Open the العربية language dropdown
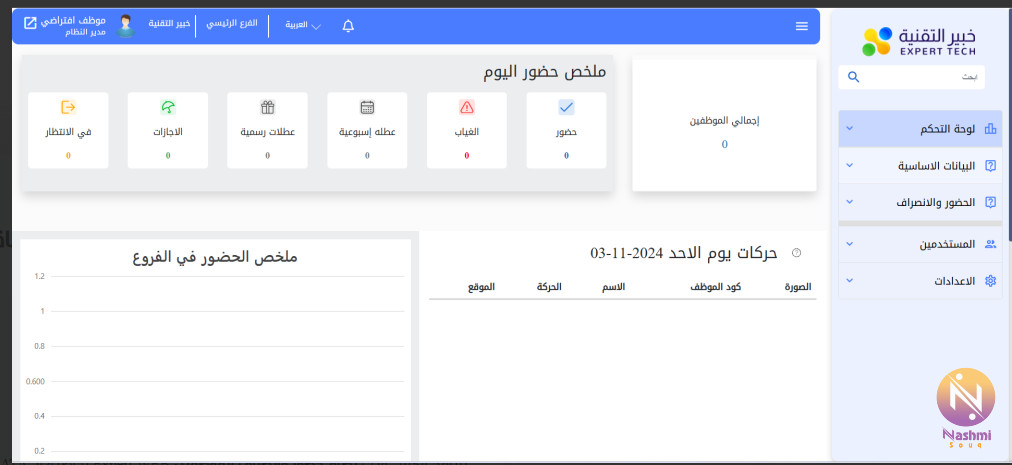 302,25
